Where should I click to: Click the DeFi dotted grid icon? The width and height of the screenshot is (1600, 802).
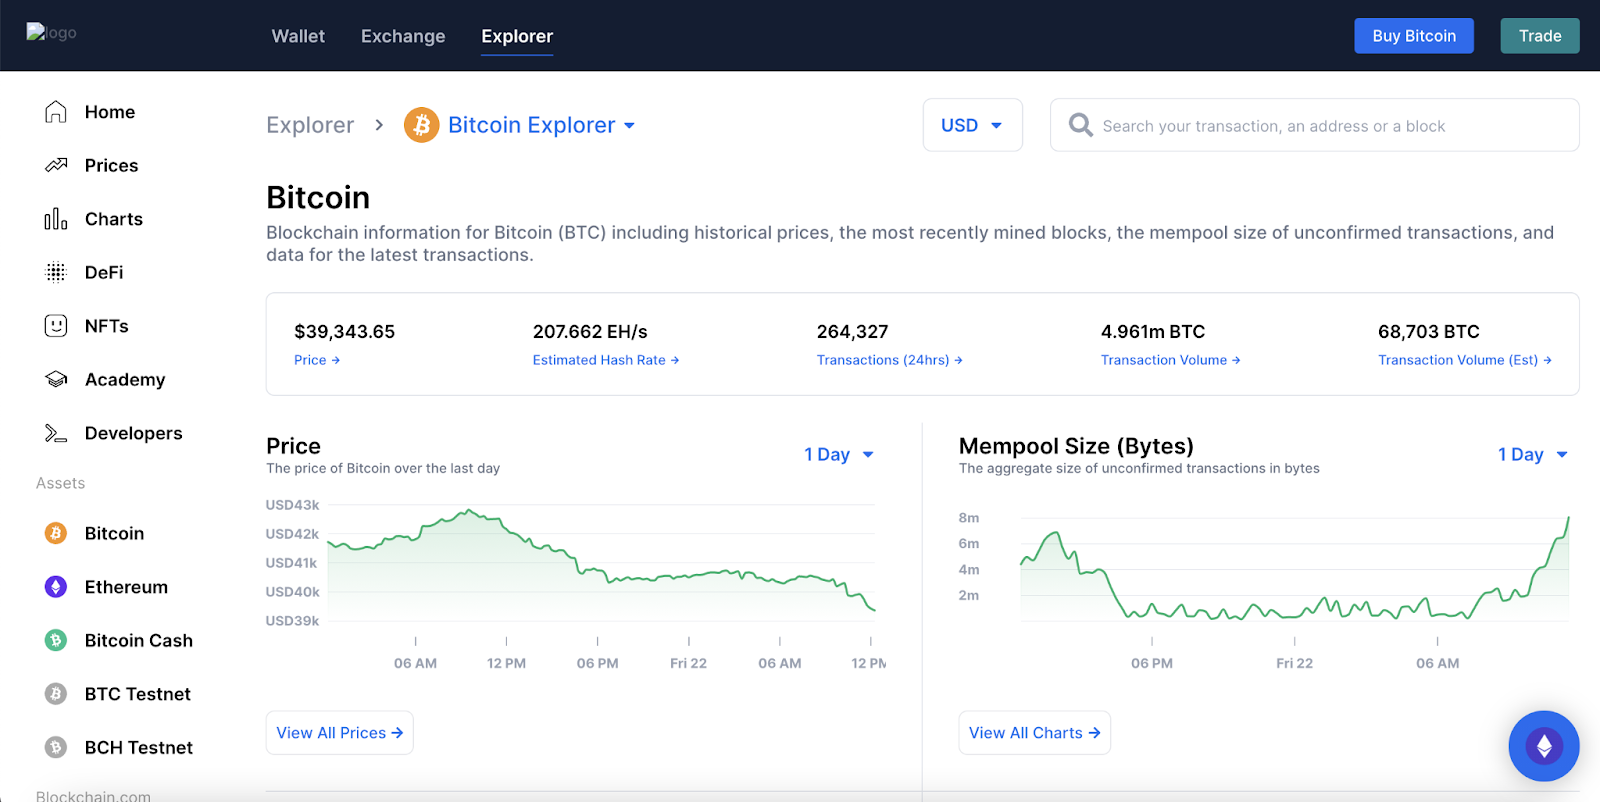point(56,272)
